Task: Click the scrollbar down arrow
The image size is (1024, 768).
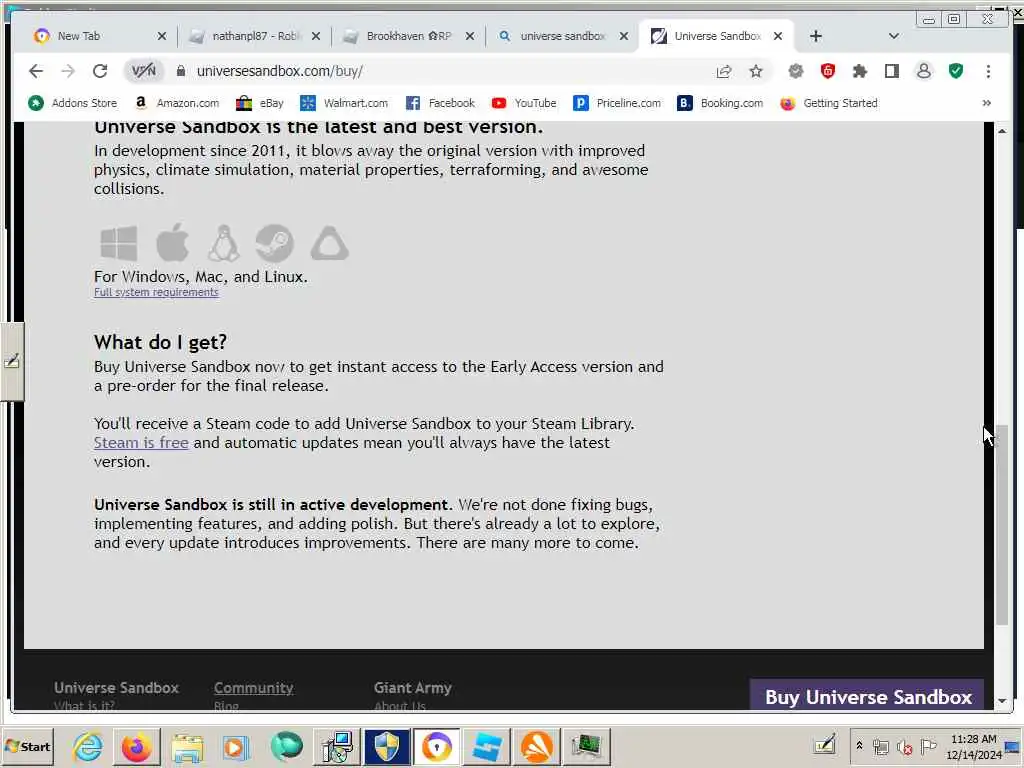Action: pos(1002,701)
